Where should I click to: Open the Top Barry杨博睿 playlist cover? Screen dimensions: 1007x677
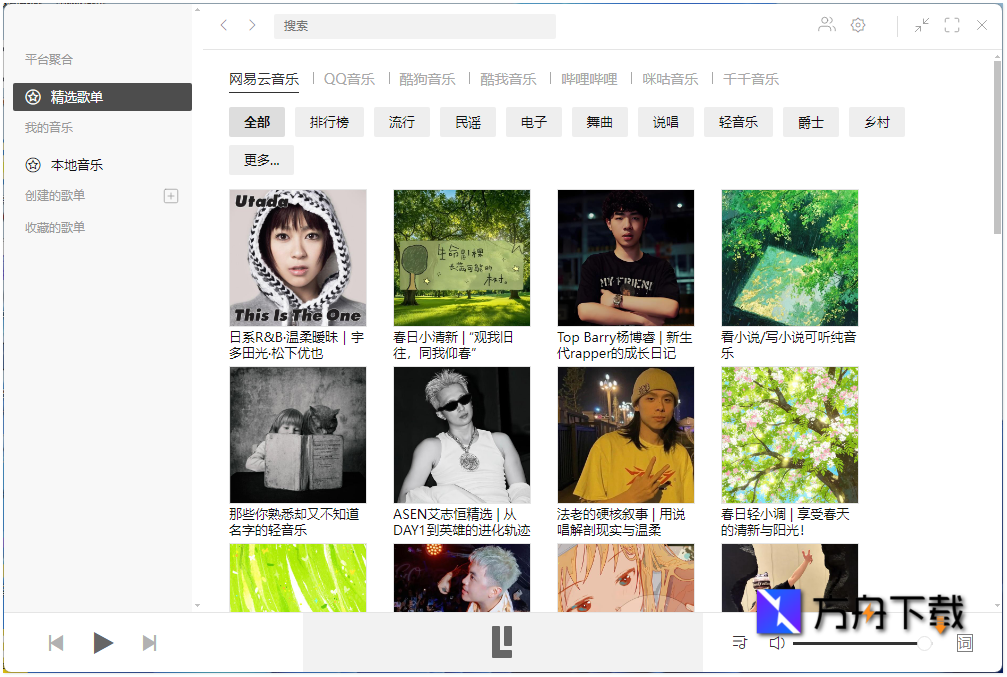tap(626, 258)
